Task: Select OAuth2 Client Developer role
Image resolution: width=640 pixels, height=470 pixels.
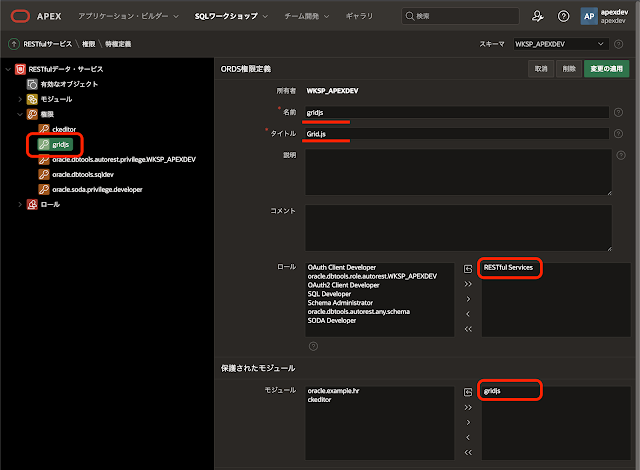Action: point(343,285)
